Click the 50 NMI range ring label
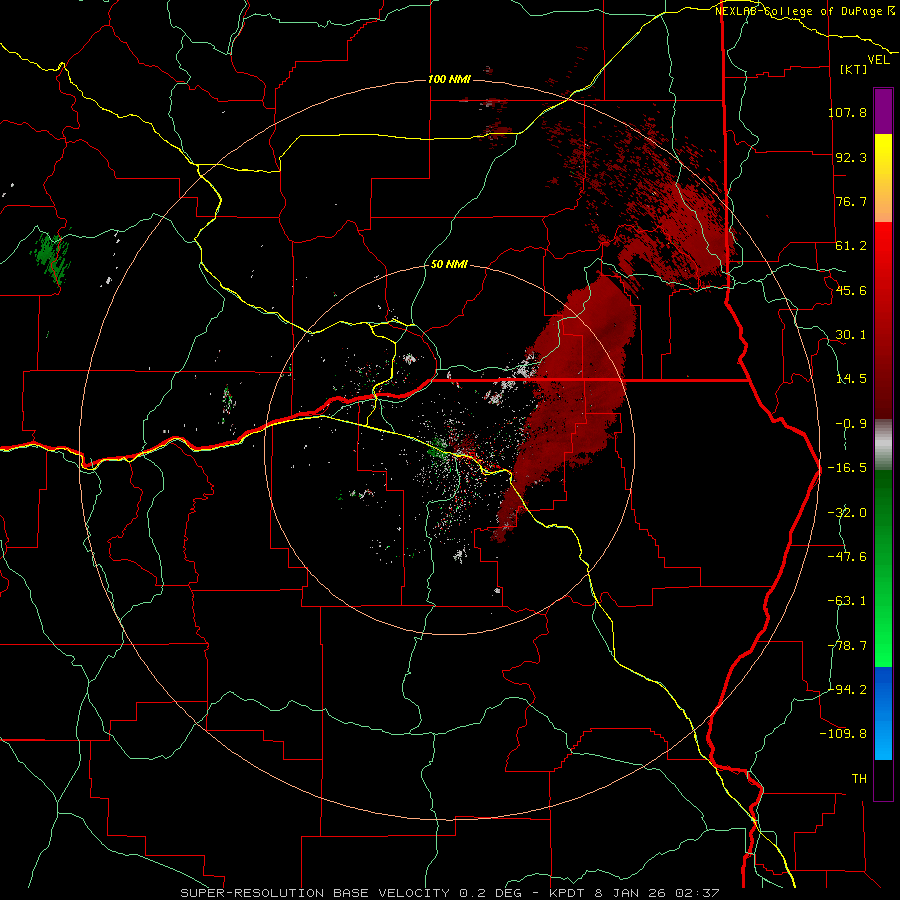The width and height of the screenshot is (900, 900). (x=449, y=265)
